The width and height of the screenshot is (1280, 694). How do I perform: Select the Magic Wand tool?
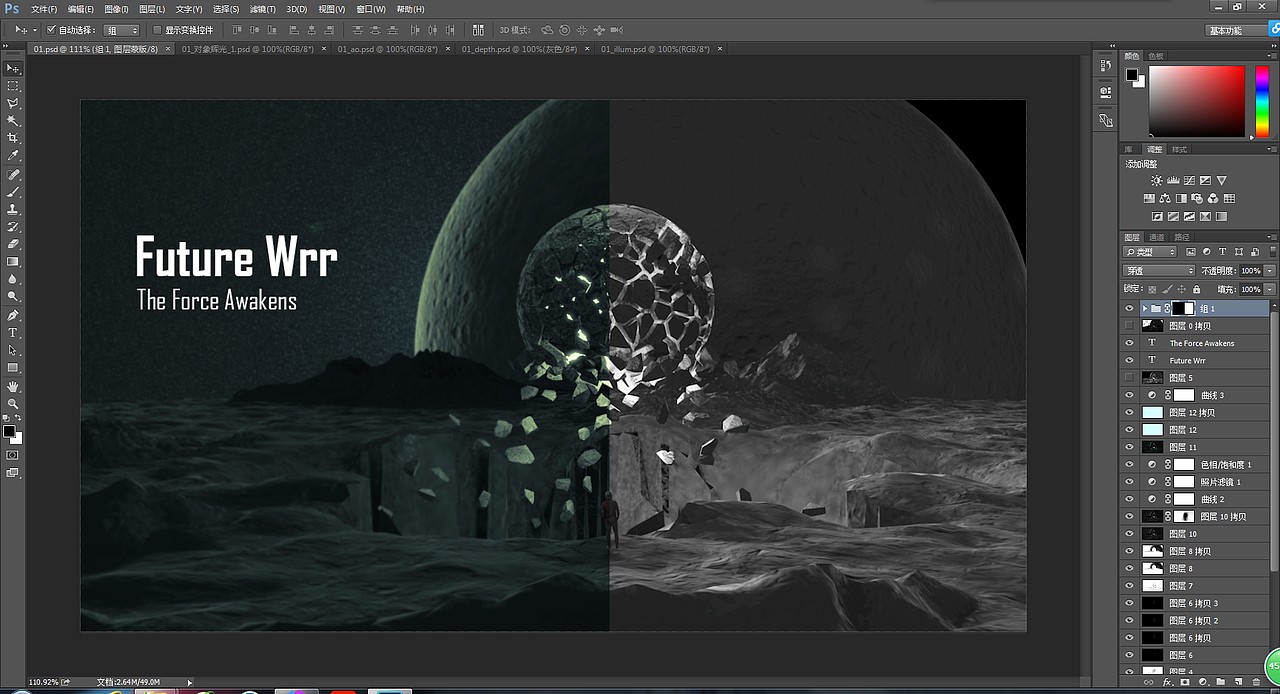tap(13, 120)
